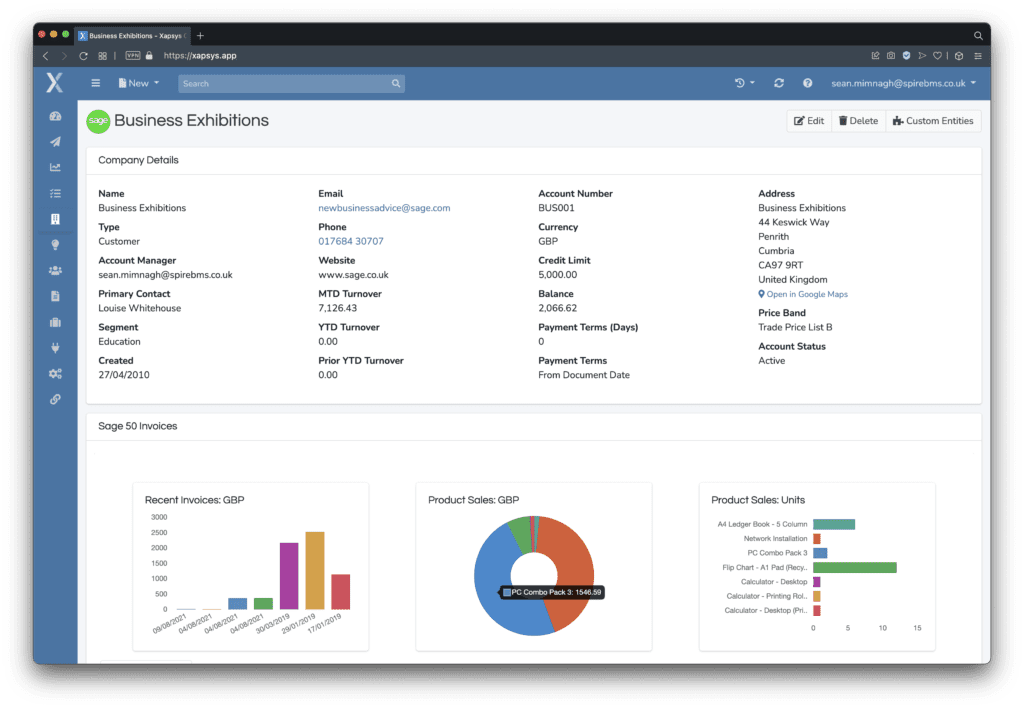Viewport: 1024px width, 708px height.
Task: Click the purple 30/03/2019 invoice bar
Action: [x=289, y=576]
